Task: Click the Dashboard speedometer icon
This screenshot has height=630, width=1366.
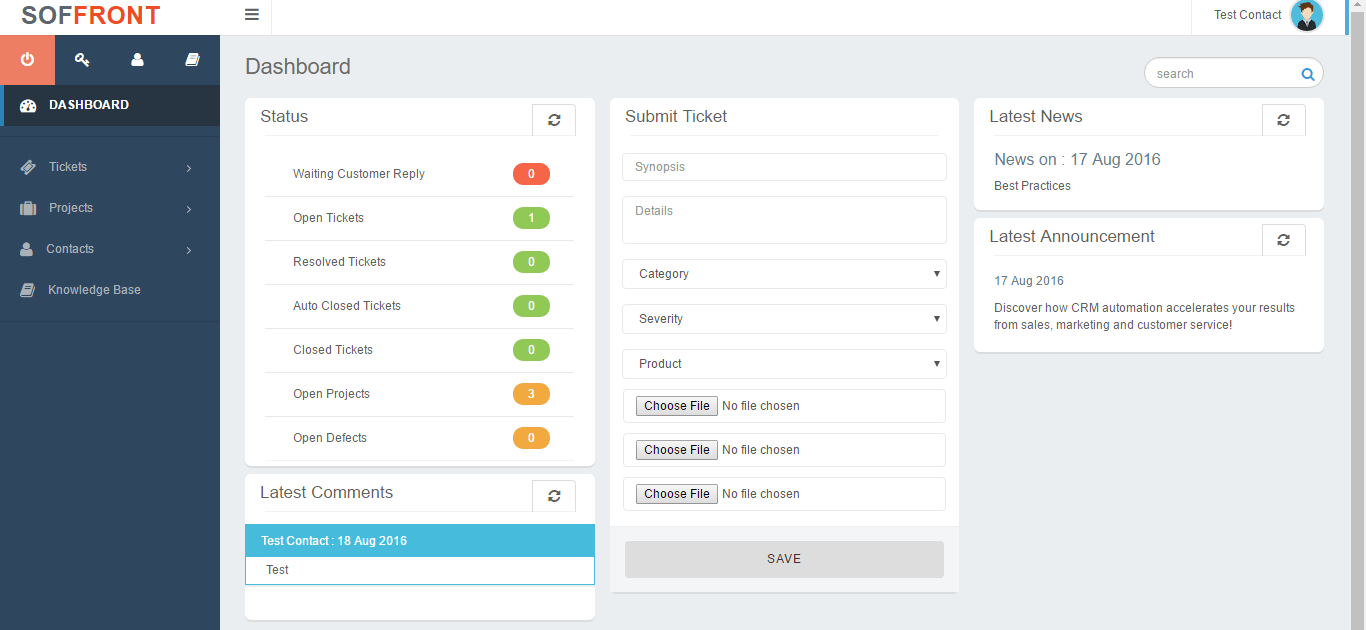Action: coord(28,104)
